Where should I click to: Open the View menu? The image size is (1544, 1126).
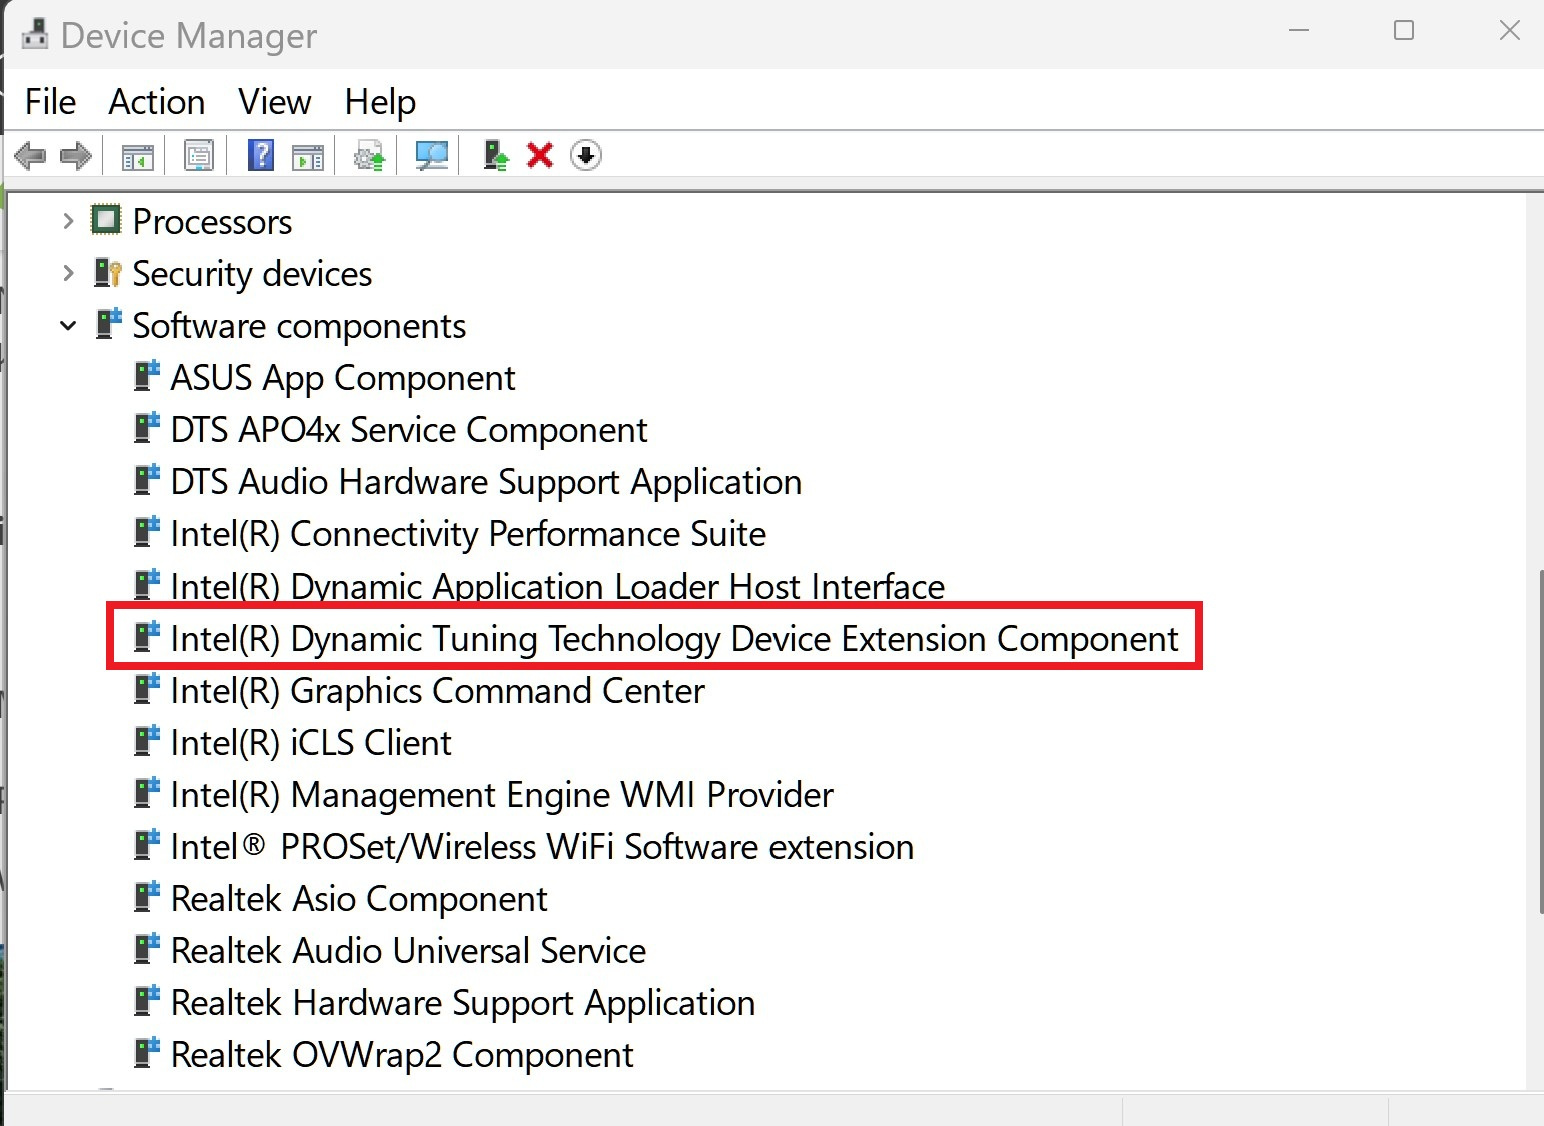275,102
